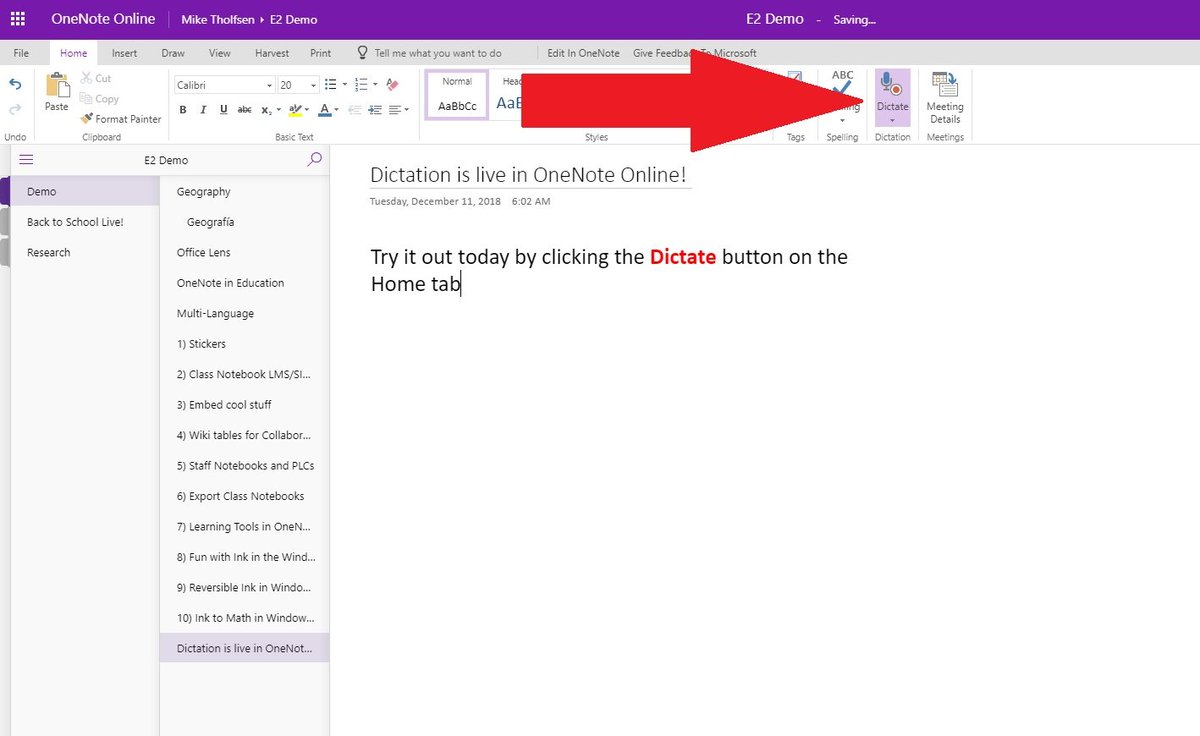Switch to the Draw tab
The image size is (1200, 736).
click(173, 53)
